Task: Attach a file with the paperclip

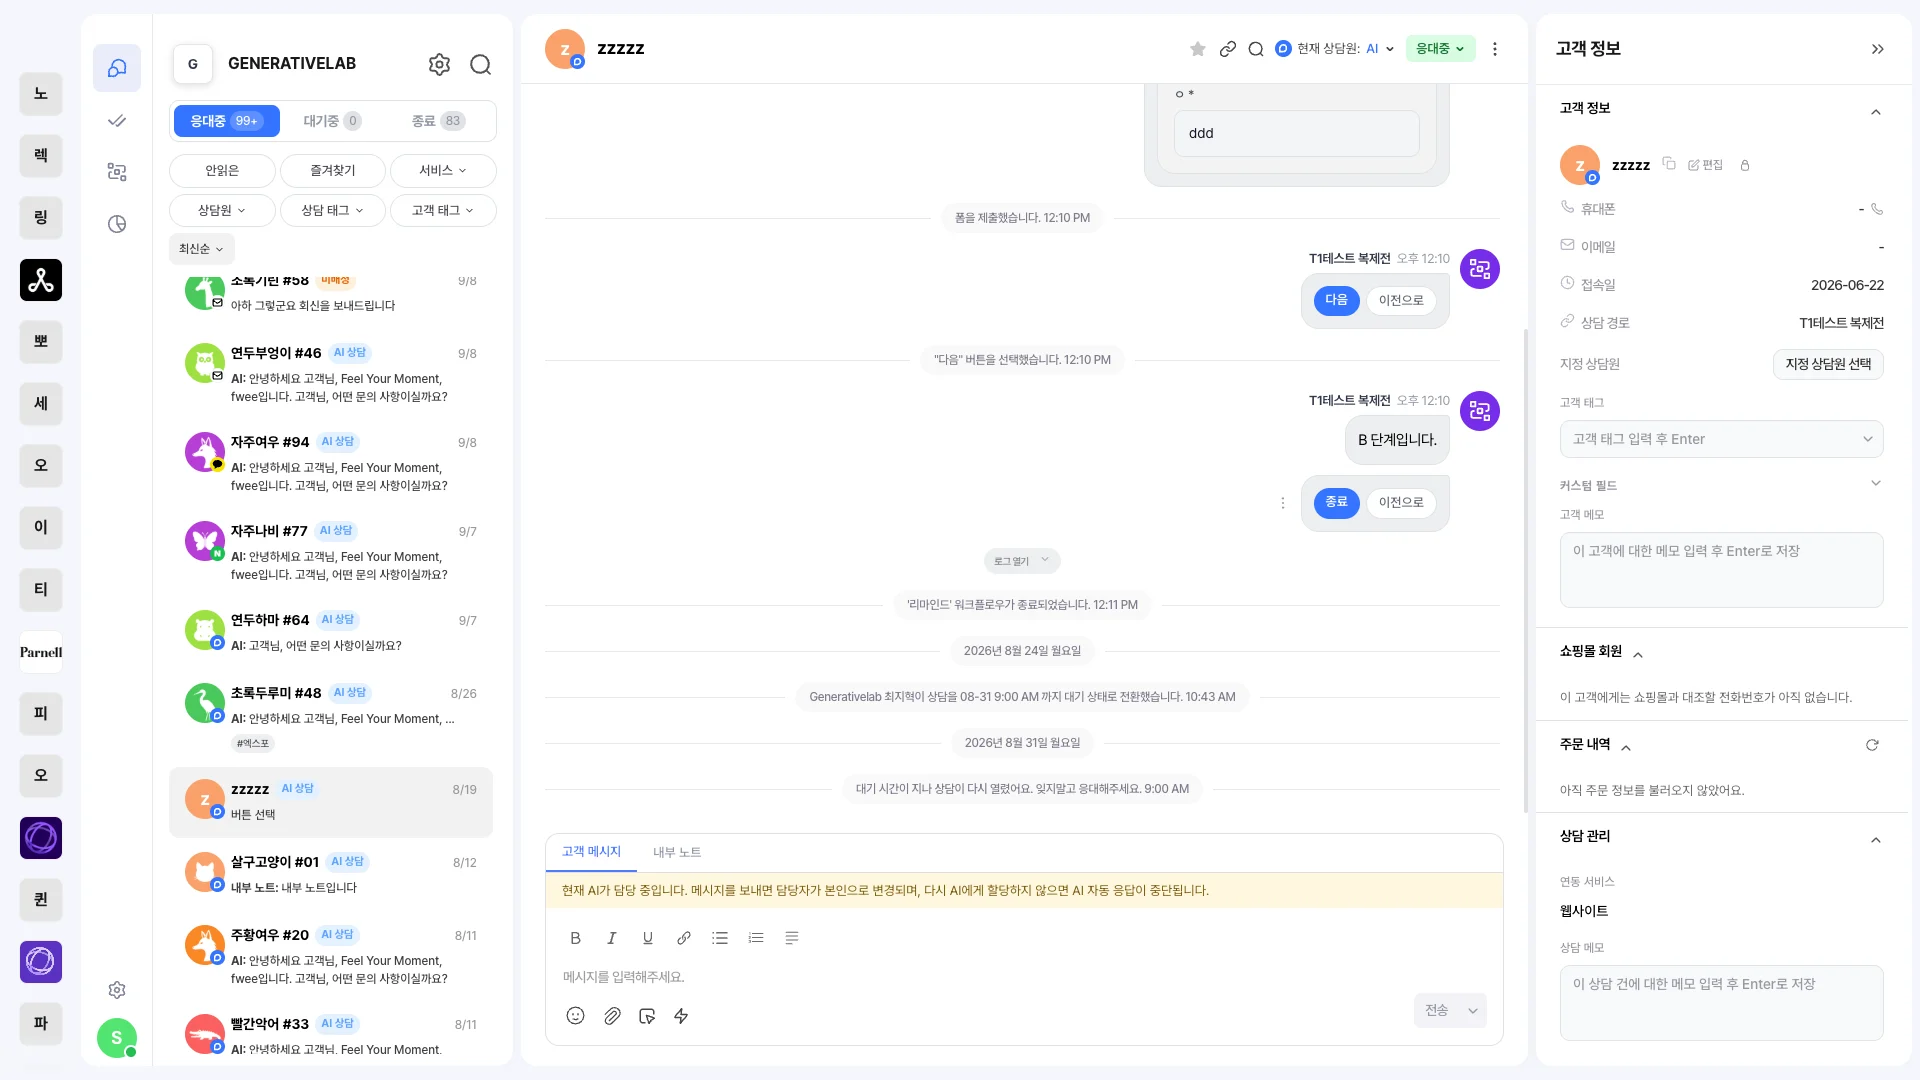Action: coord(612,1016)
